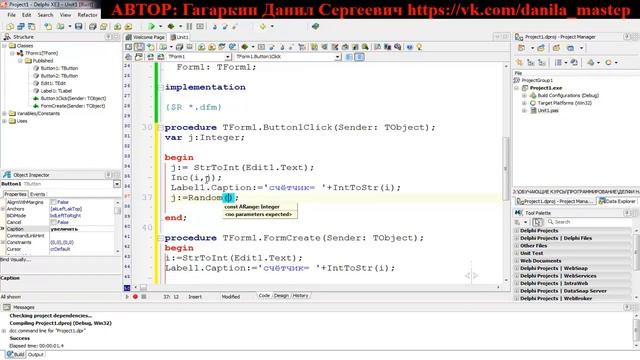Image resolution: width=640 pixels, height=360 pixels.
Task: Toggle the Cancel False checkbox
Action: point(53,222)
